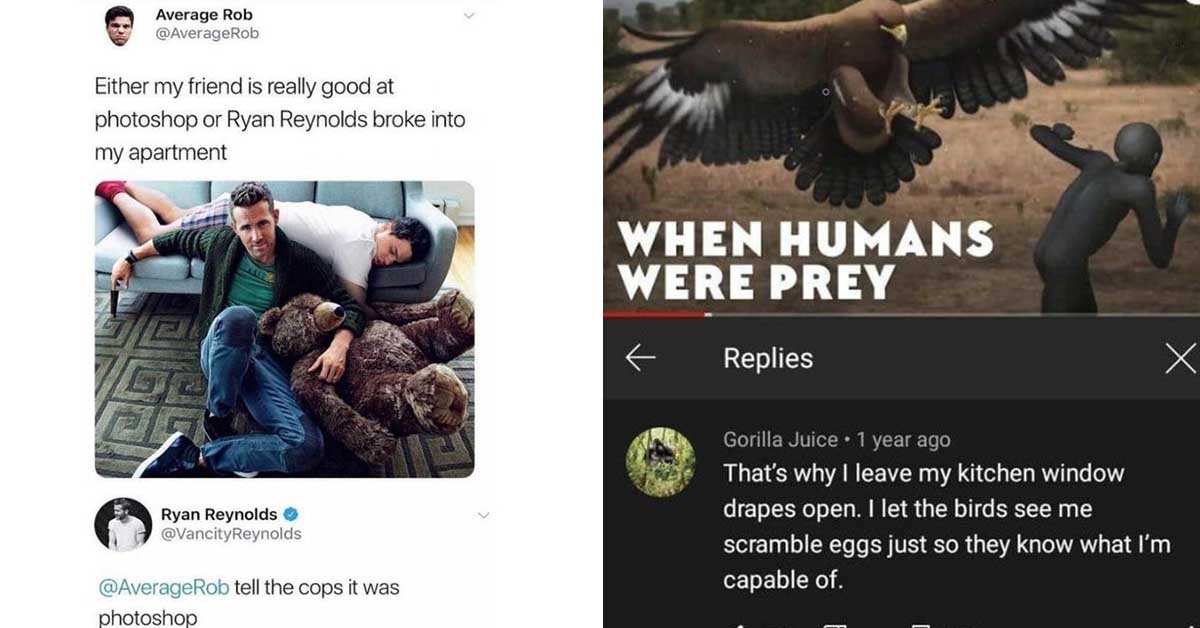Image resolution: width=1200 pixels, height=628 pixels.
Task: Open Gorilla Juice's commenter avatar
Action: pos(660,462)
